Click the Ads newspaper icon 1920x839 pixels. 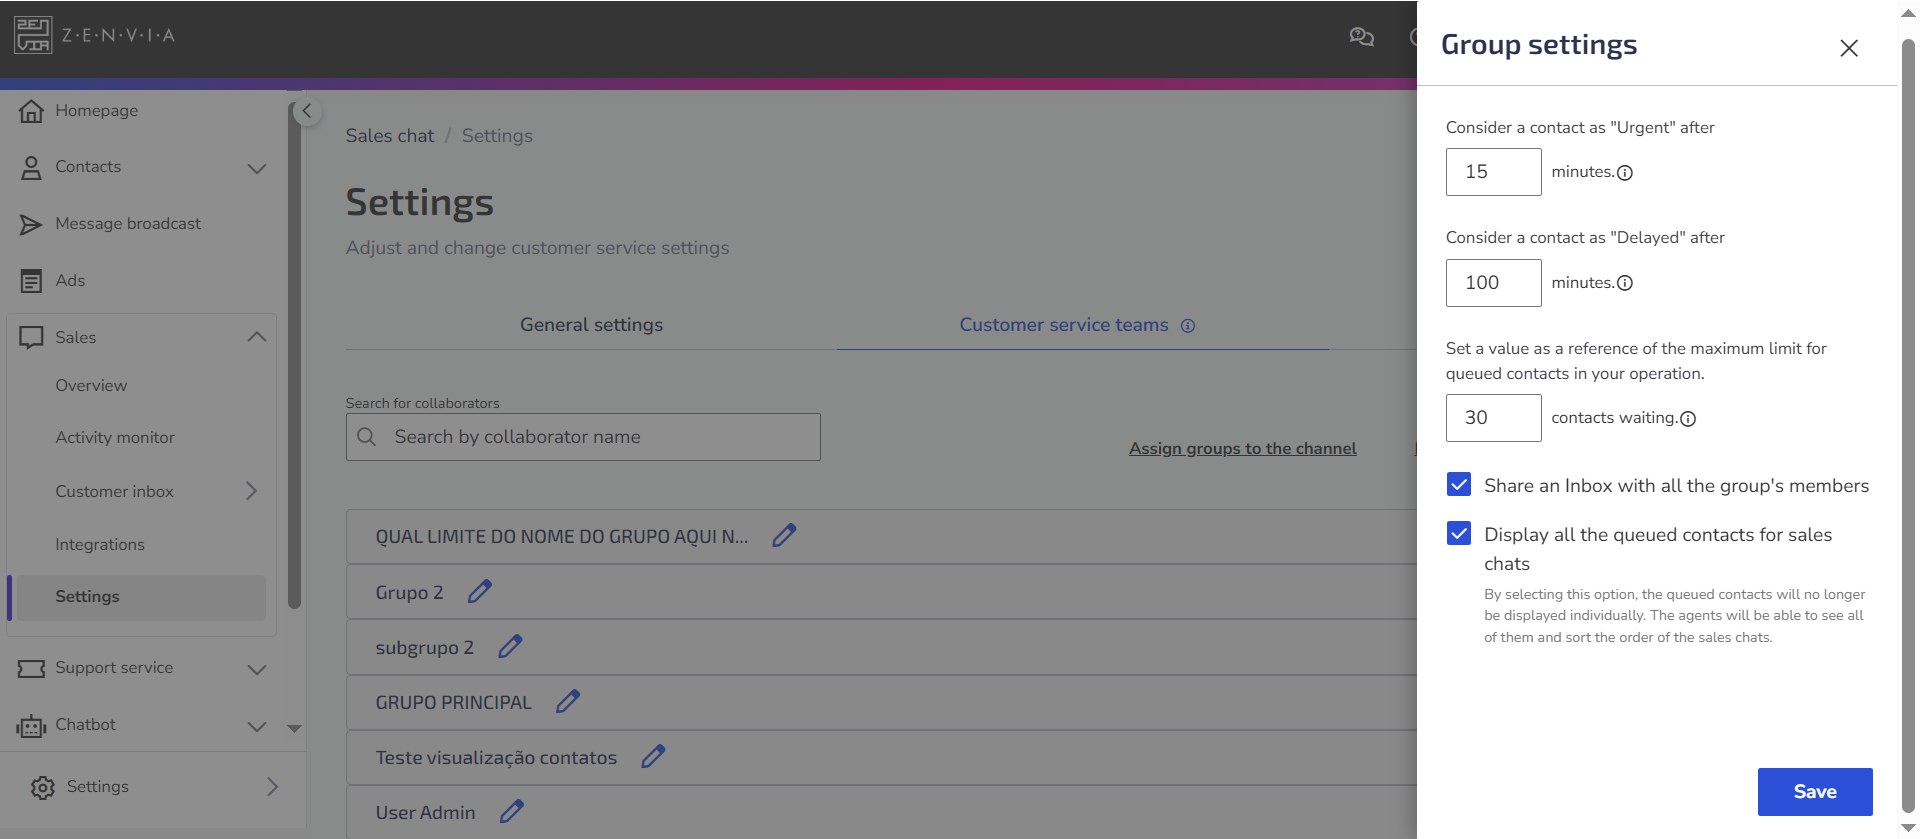point(31,281)
